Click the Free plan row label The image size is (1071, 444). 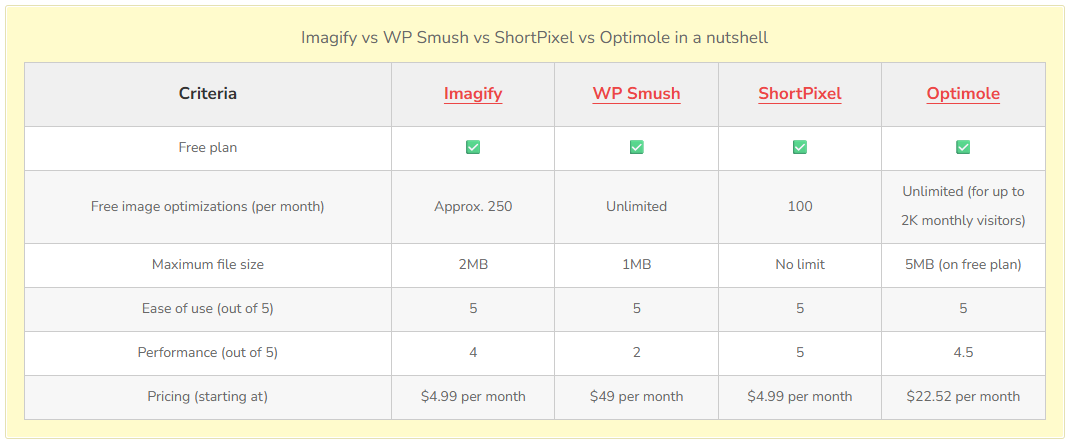tap(208, 147)
